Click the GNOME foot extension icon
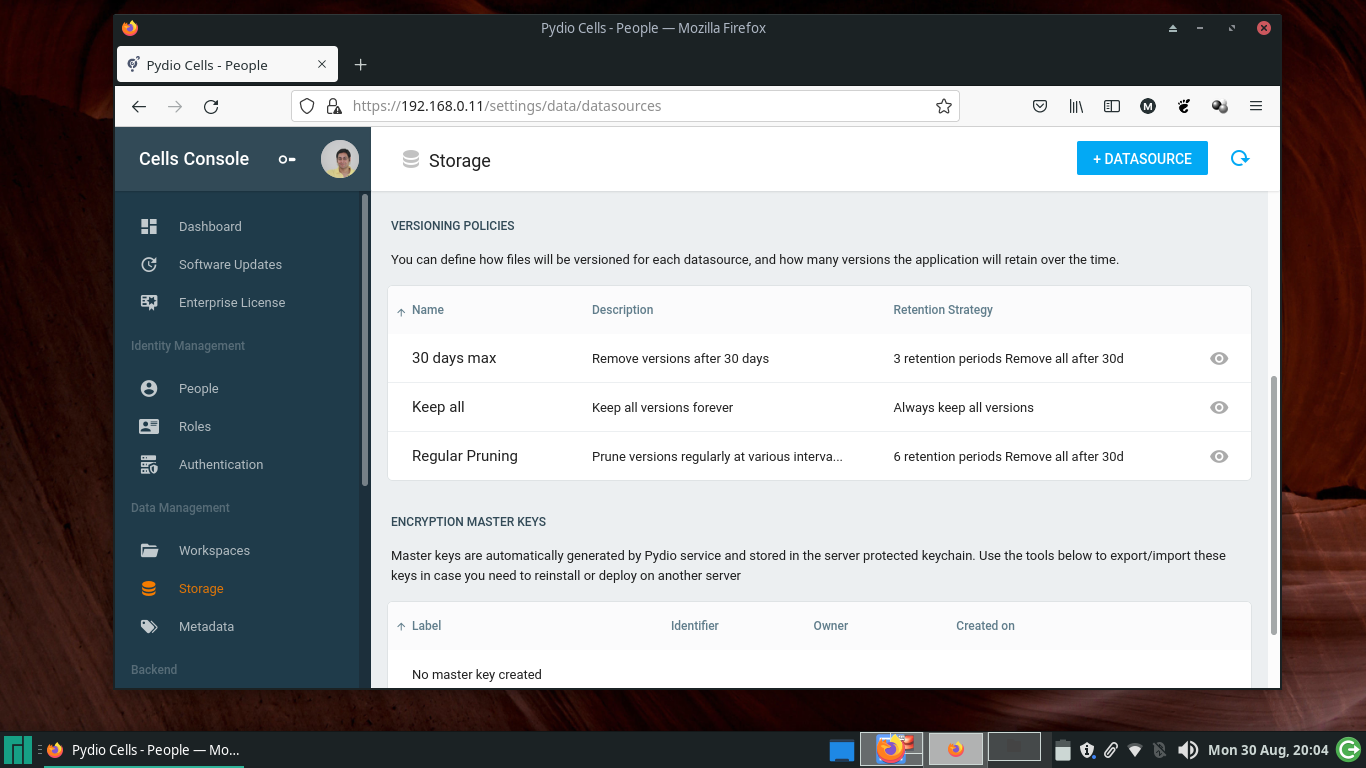 tap(1184, 106)
